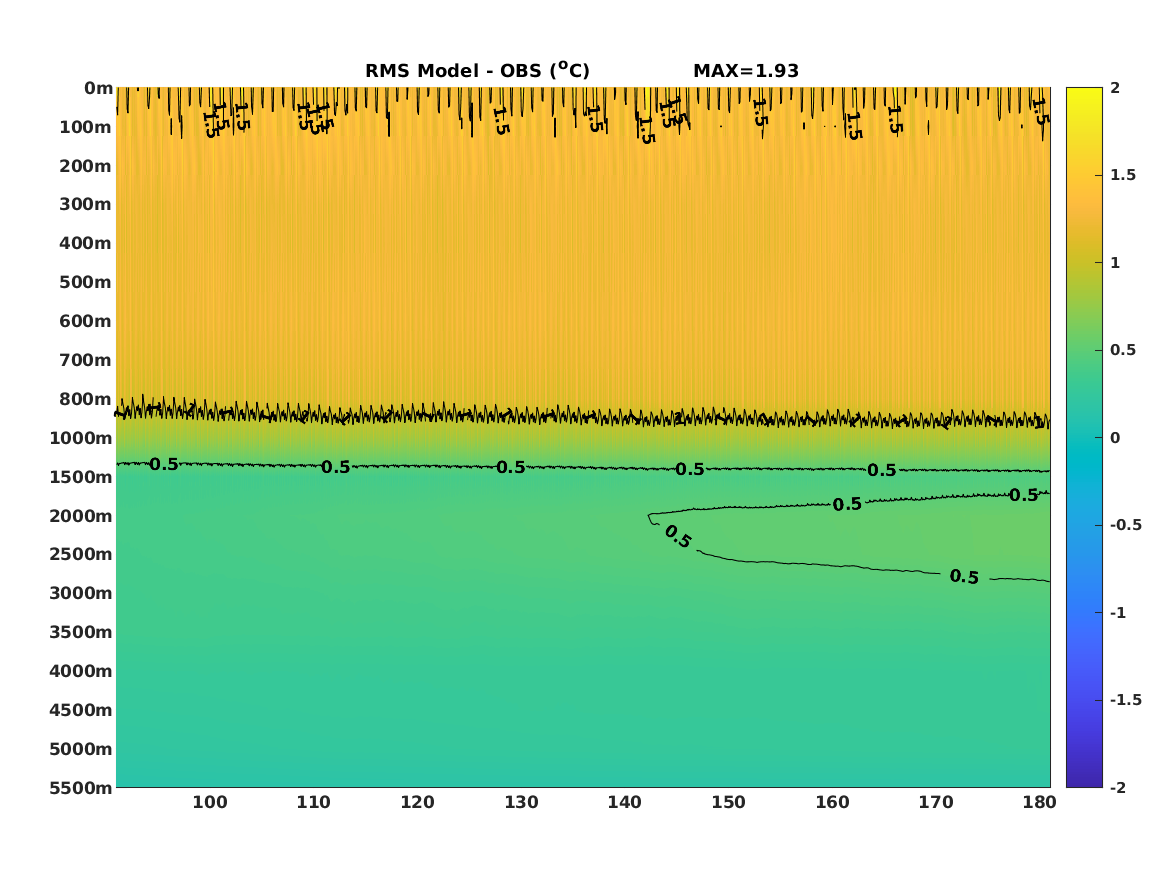1167x875 pixels.
Task: Pick the x-axis tick label "170"
Action: pos(936,802)
